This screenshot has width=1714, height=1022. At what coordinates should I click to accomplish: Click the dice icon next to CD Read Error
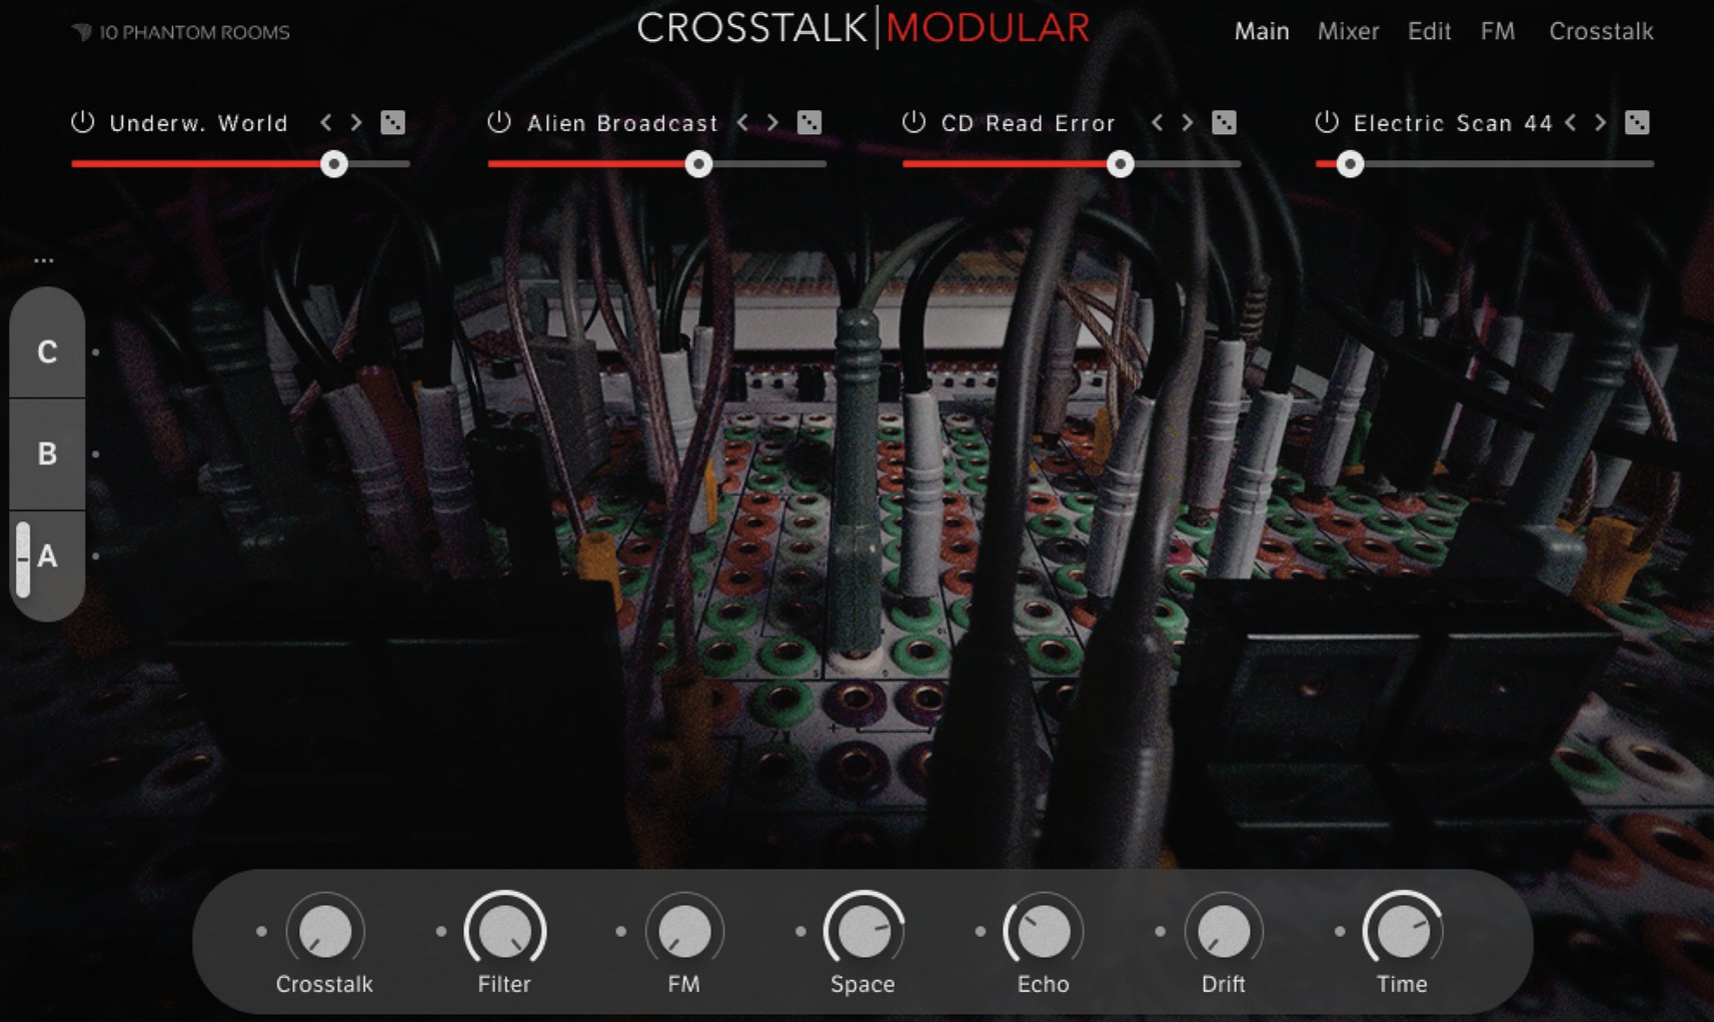pyautogui.click(x=1225, y=122)
